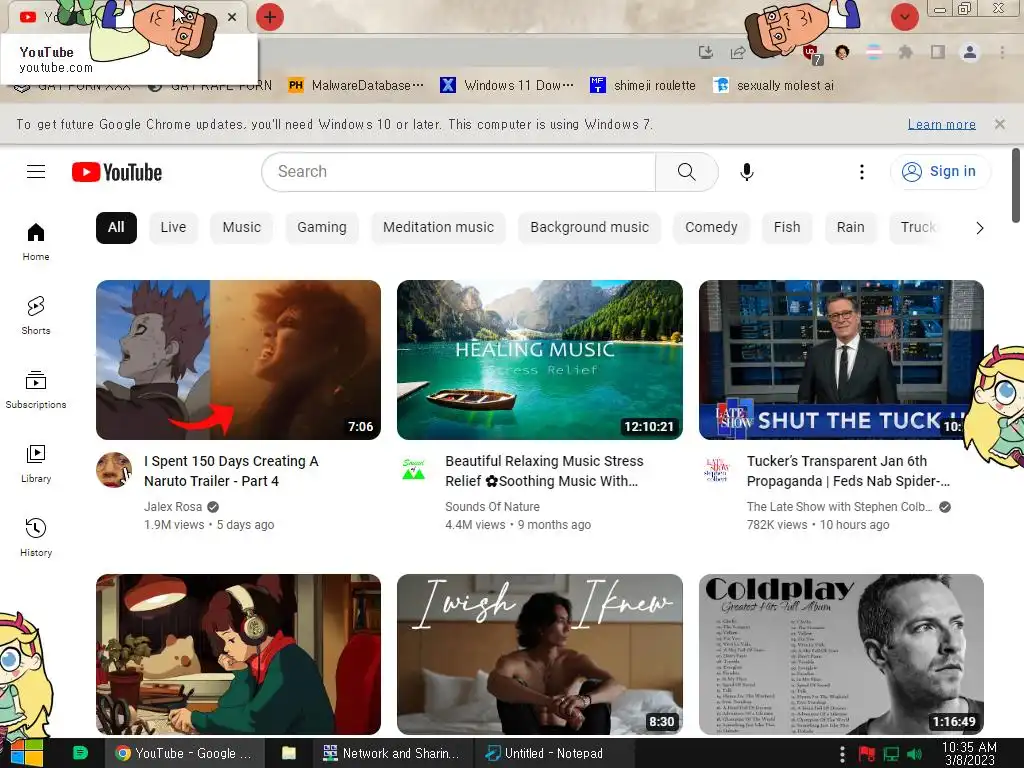Open the I wish I knew thumbnail
Image resolution: width=1024 pixels, height=768 pixels.
pyautogui.click(x=540, y=654)
